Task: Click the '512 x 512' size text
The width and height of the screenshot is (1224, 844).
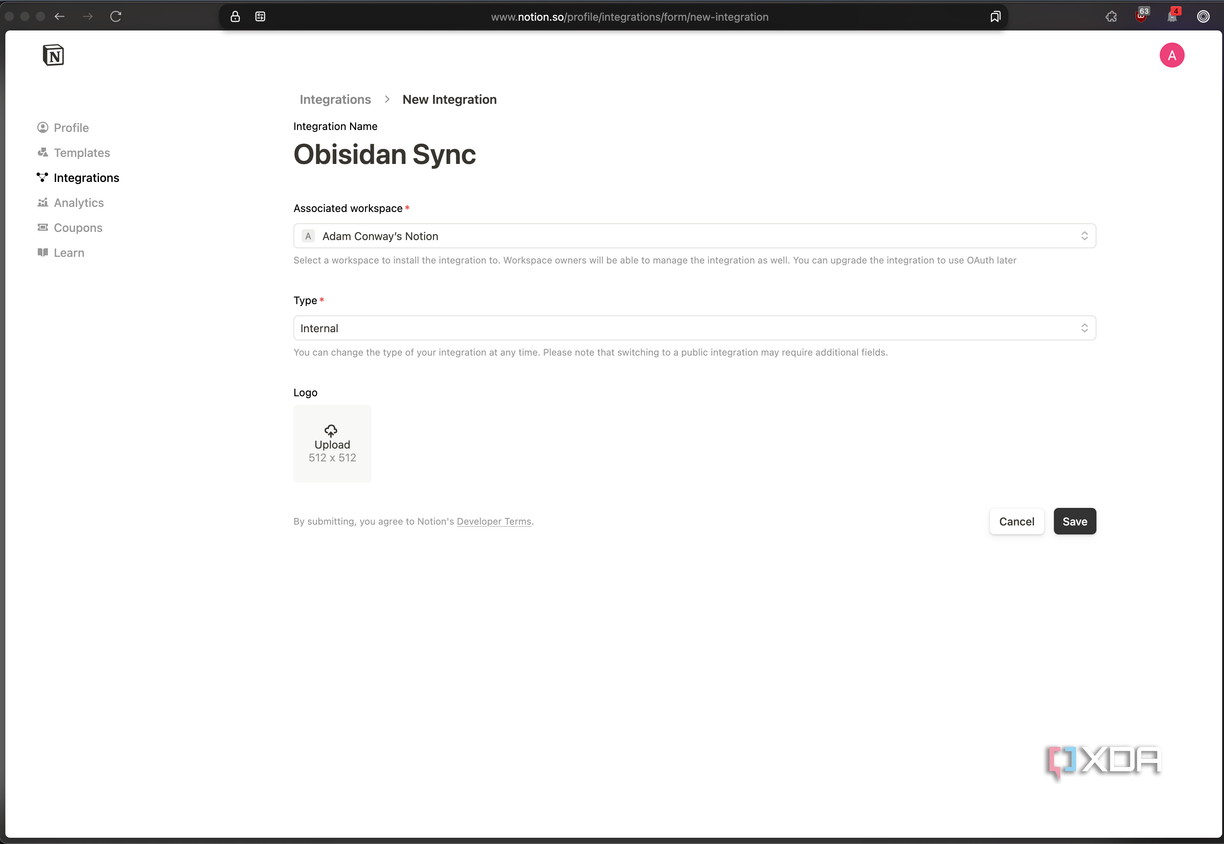Action: [x=332, y=458]
